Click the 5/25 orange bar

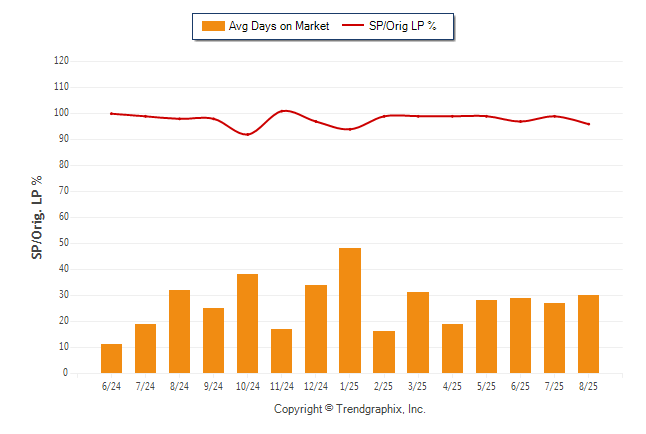[x=487, y=336]
